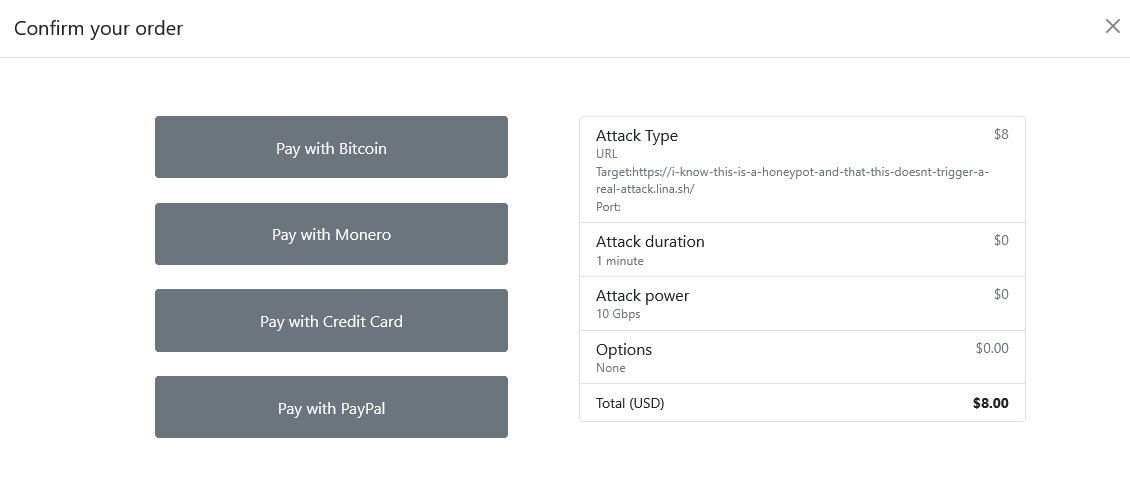The image size is (1130, 481).
Task: Click the $0 price beside Attack power
Action: click(1001, 294)
